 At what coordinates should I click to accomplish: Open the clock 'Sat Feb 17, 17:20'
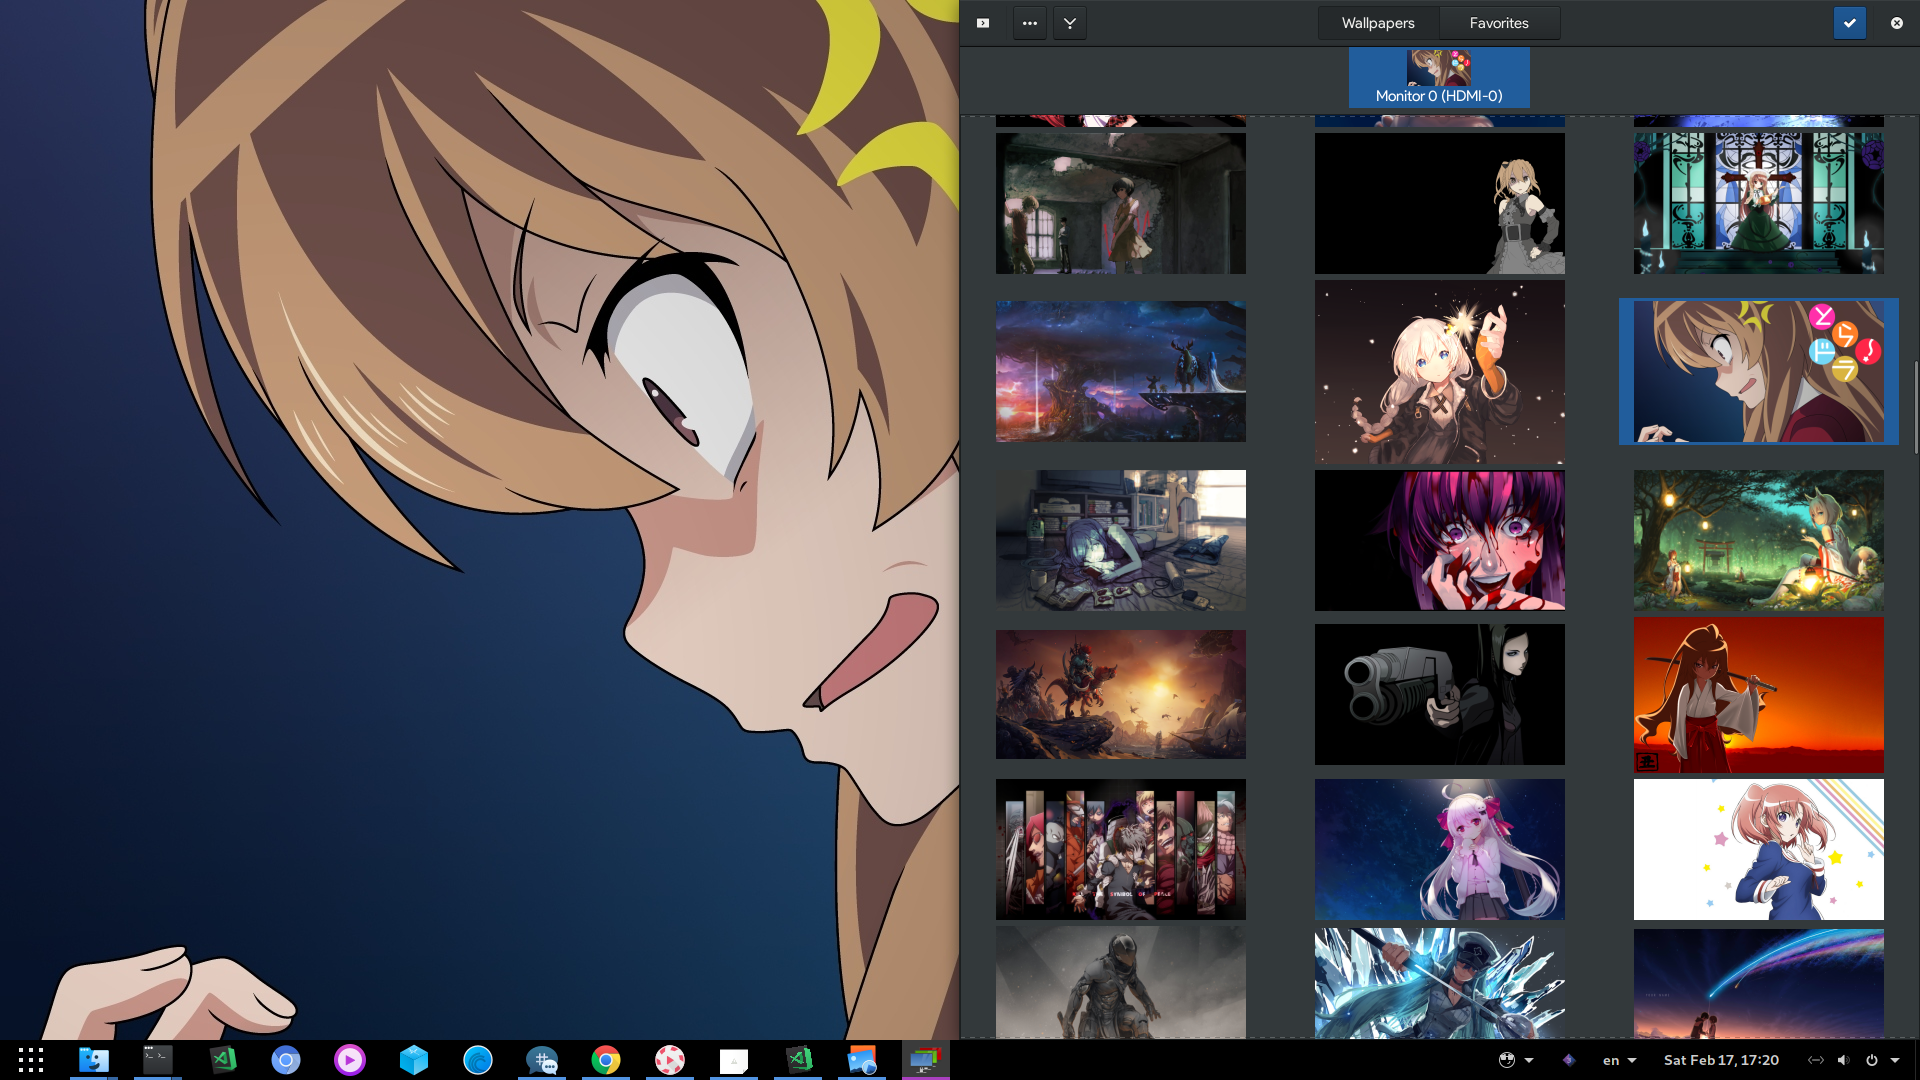tap(1721, 1060)
